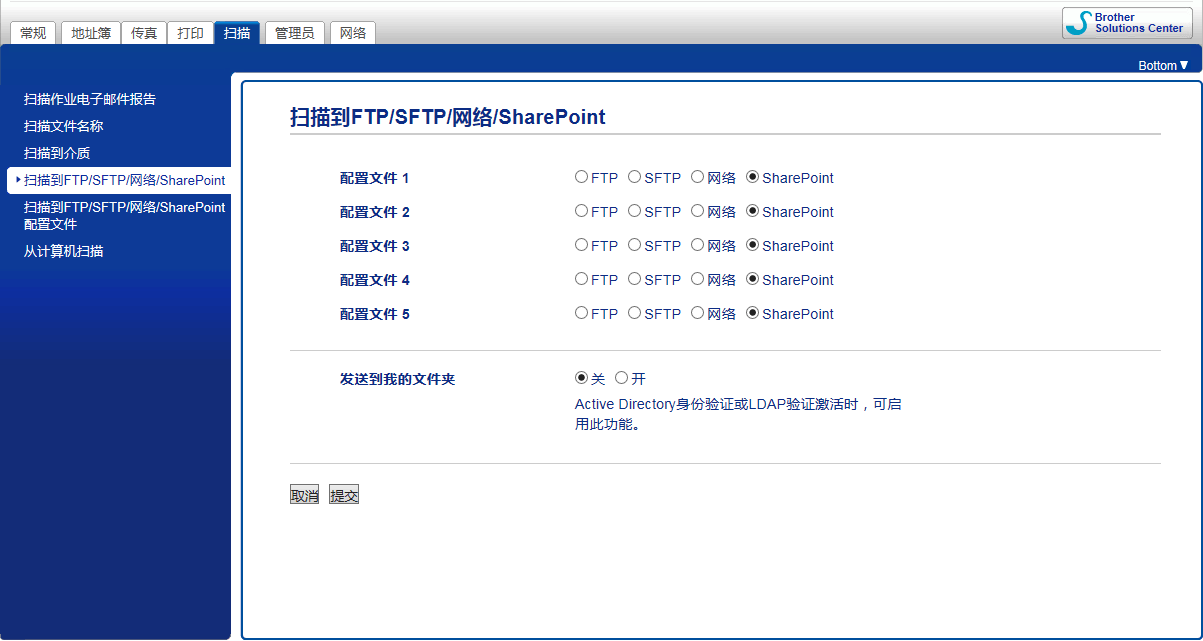Open the Brother Solutions Center logo link

coord(1126,23)
